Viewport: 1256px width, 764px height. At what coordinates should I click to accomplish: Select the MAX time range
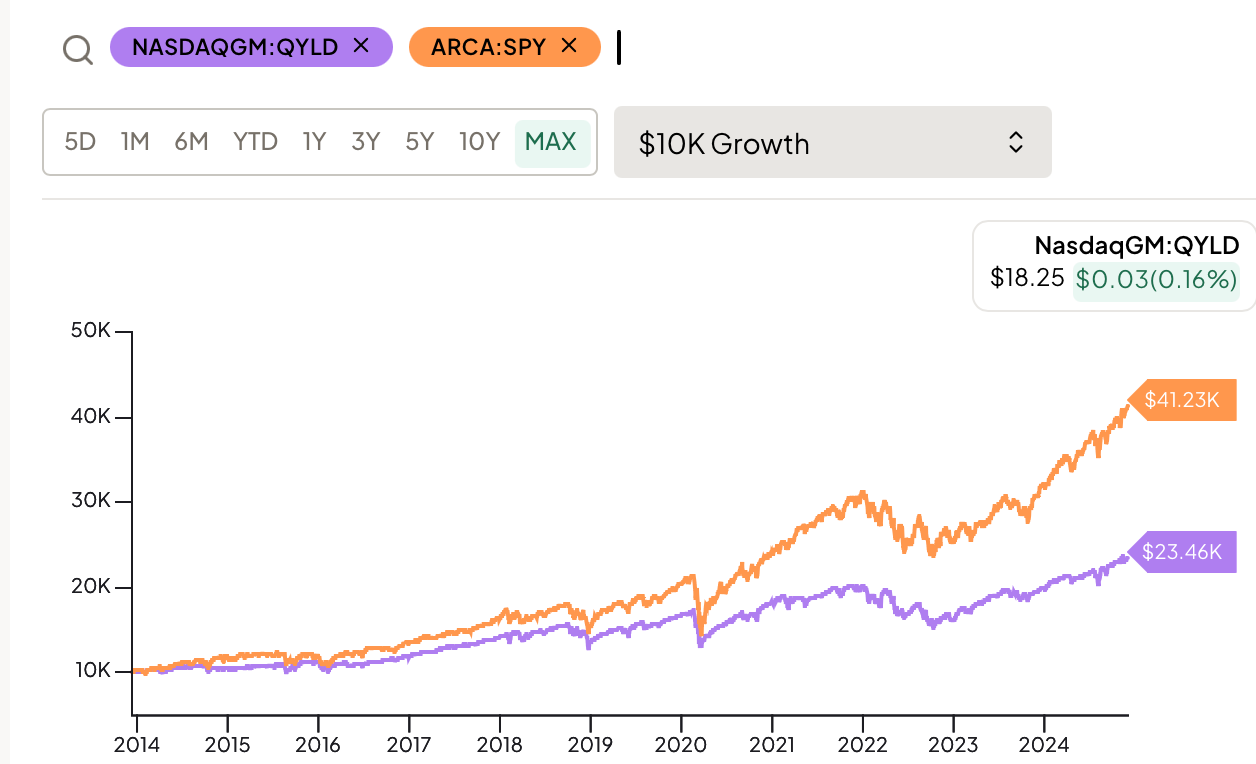coord(551,142)
